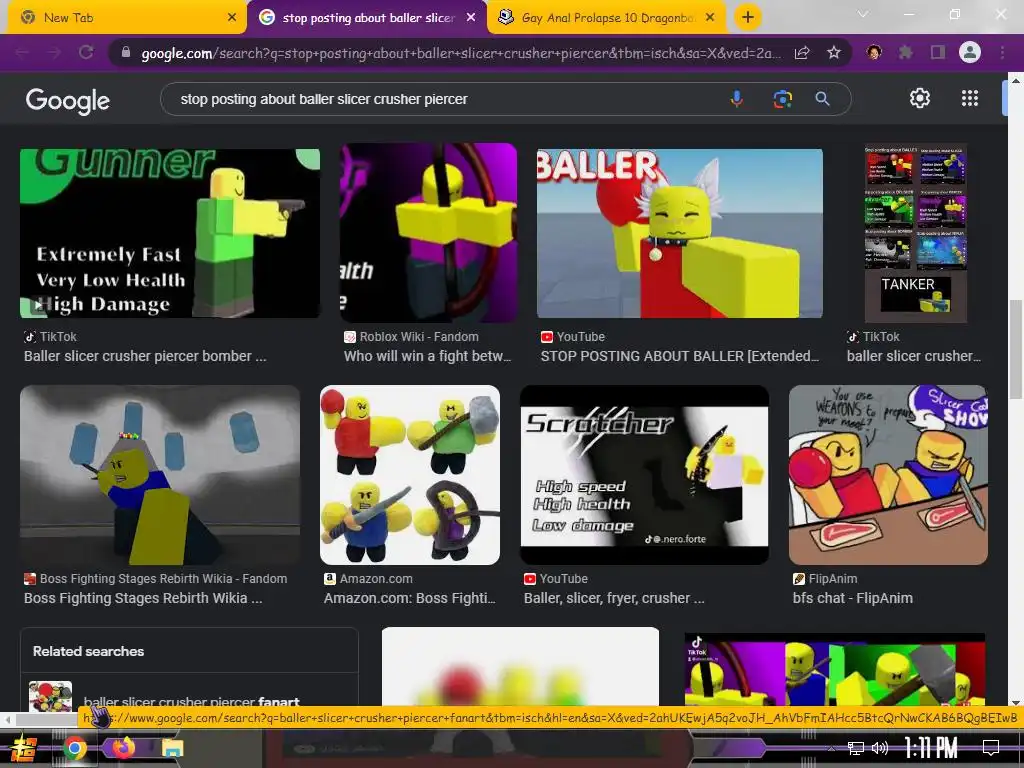This screenshot has width=1024, height=768.
Task: Open the Google apps grid
Action: (970, 98)
